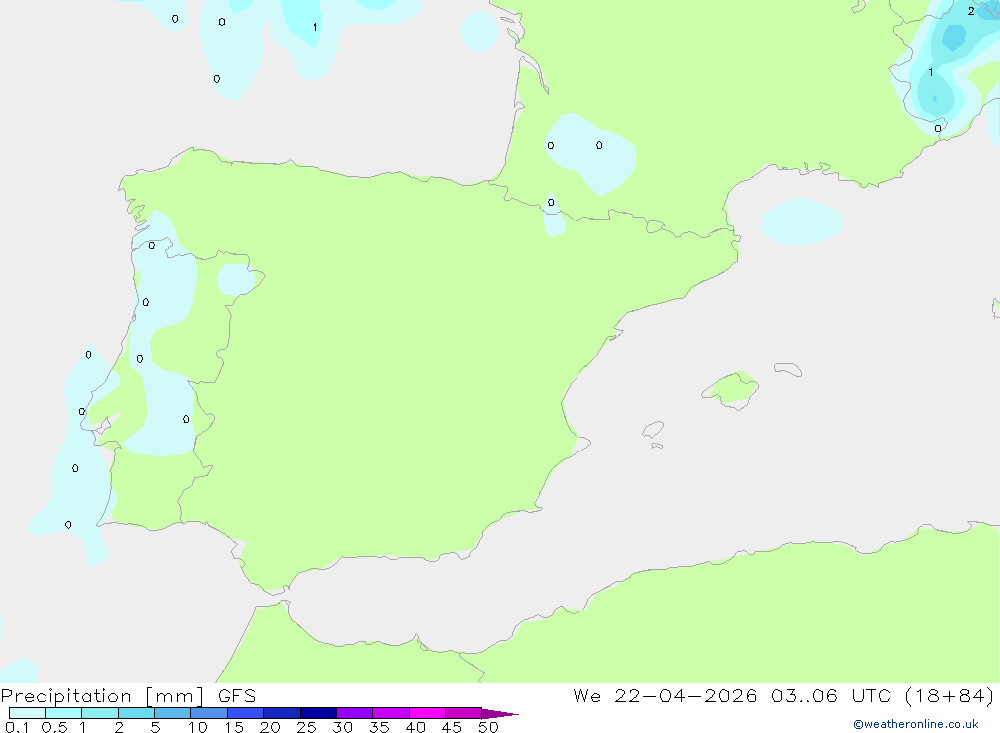Click the 'Precipitation [mm]' title text
1000x733 pixels.
(102, 696)
